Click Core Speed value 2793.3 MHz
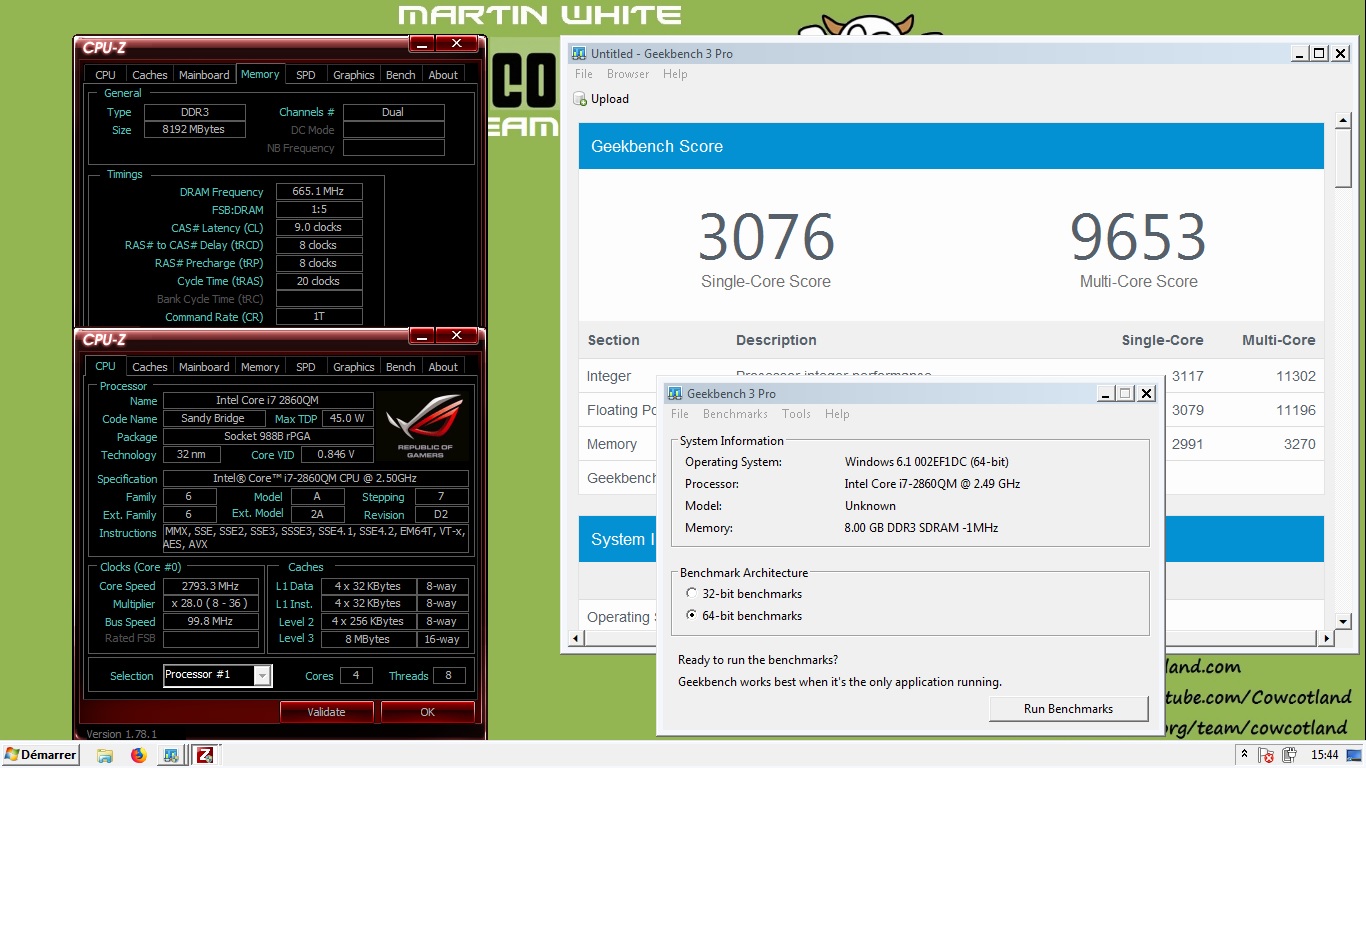The width and height of the screenshot is (1366, 931). (x=210, y=586)
